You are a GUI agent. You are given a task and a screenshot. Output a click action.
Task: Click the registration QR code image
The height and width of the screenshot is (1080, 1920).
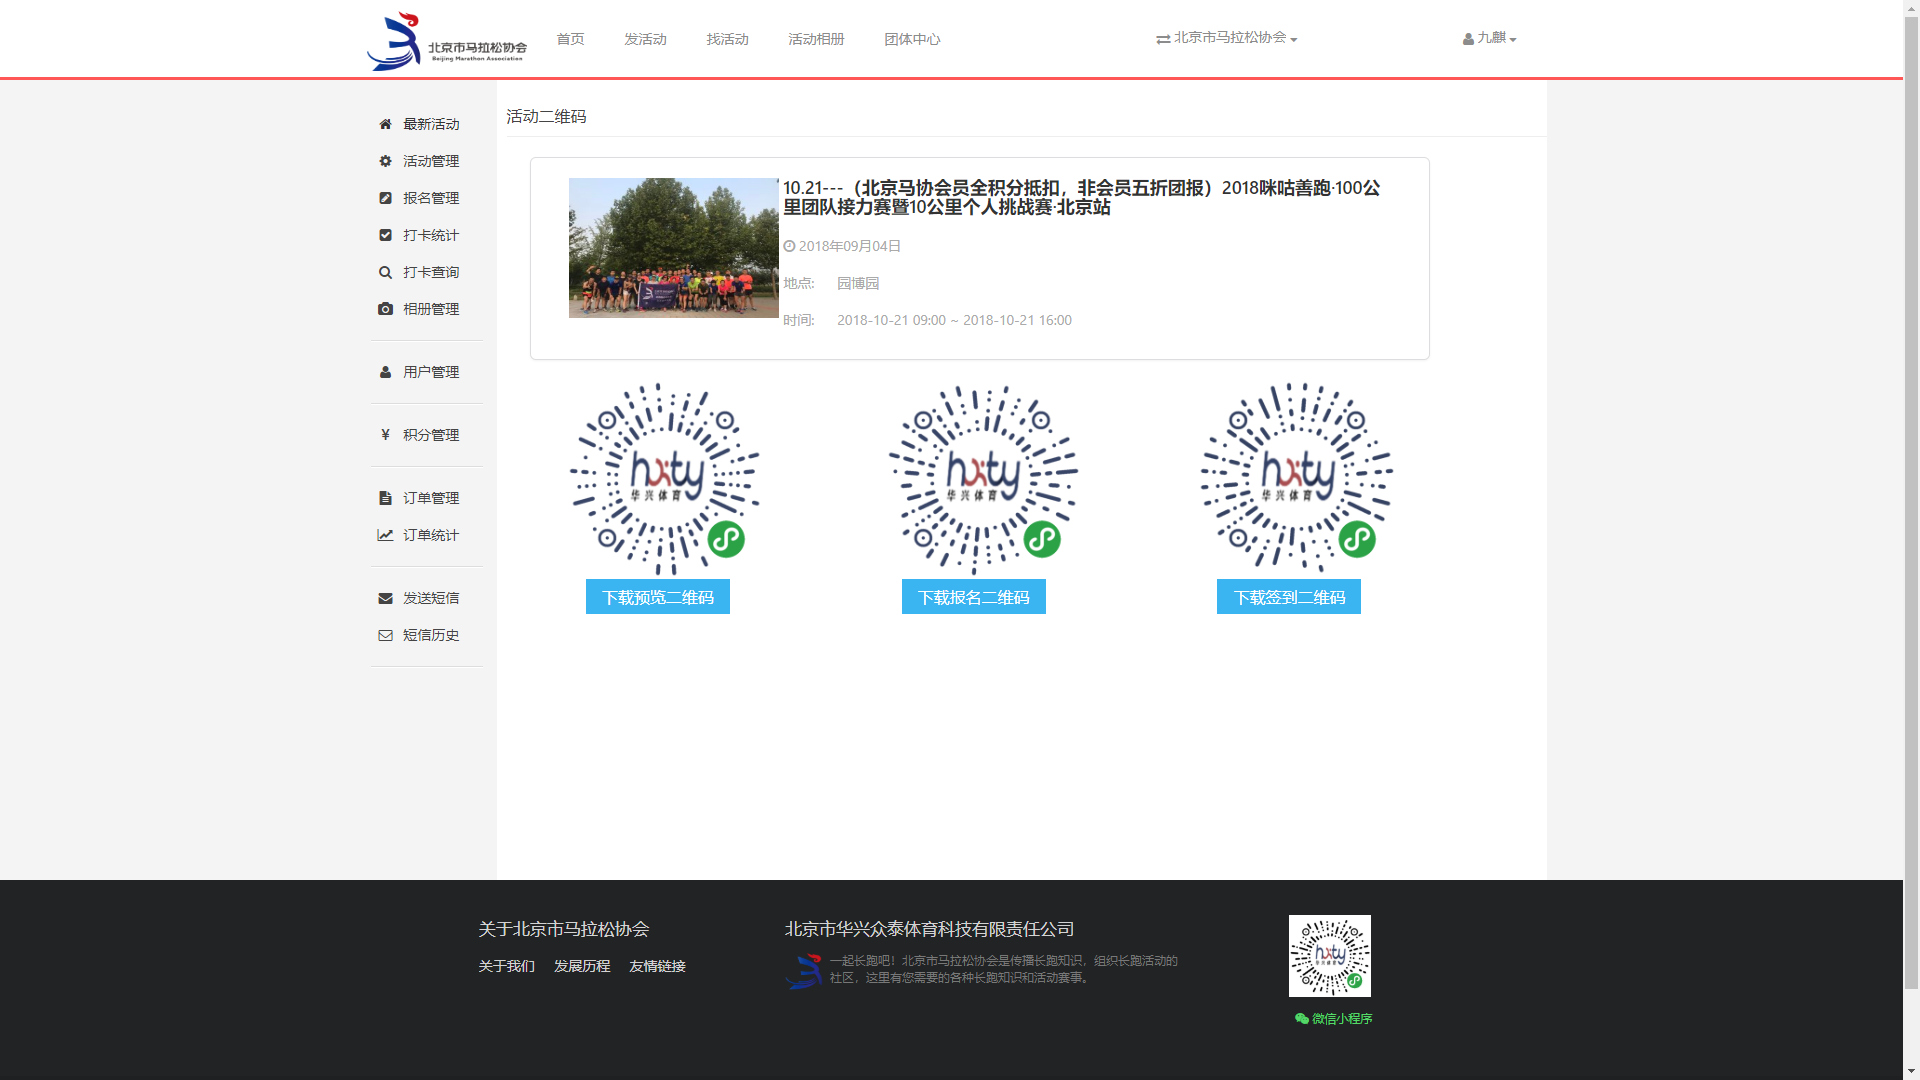984,478
